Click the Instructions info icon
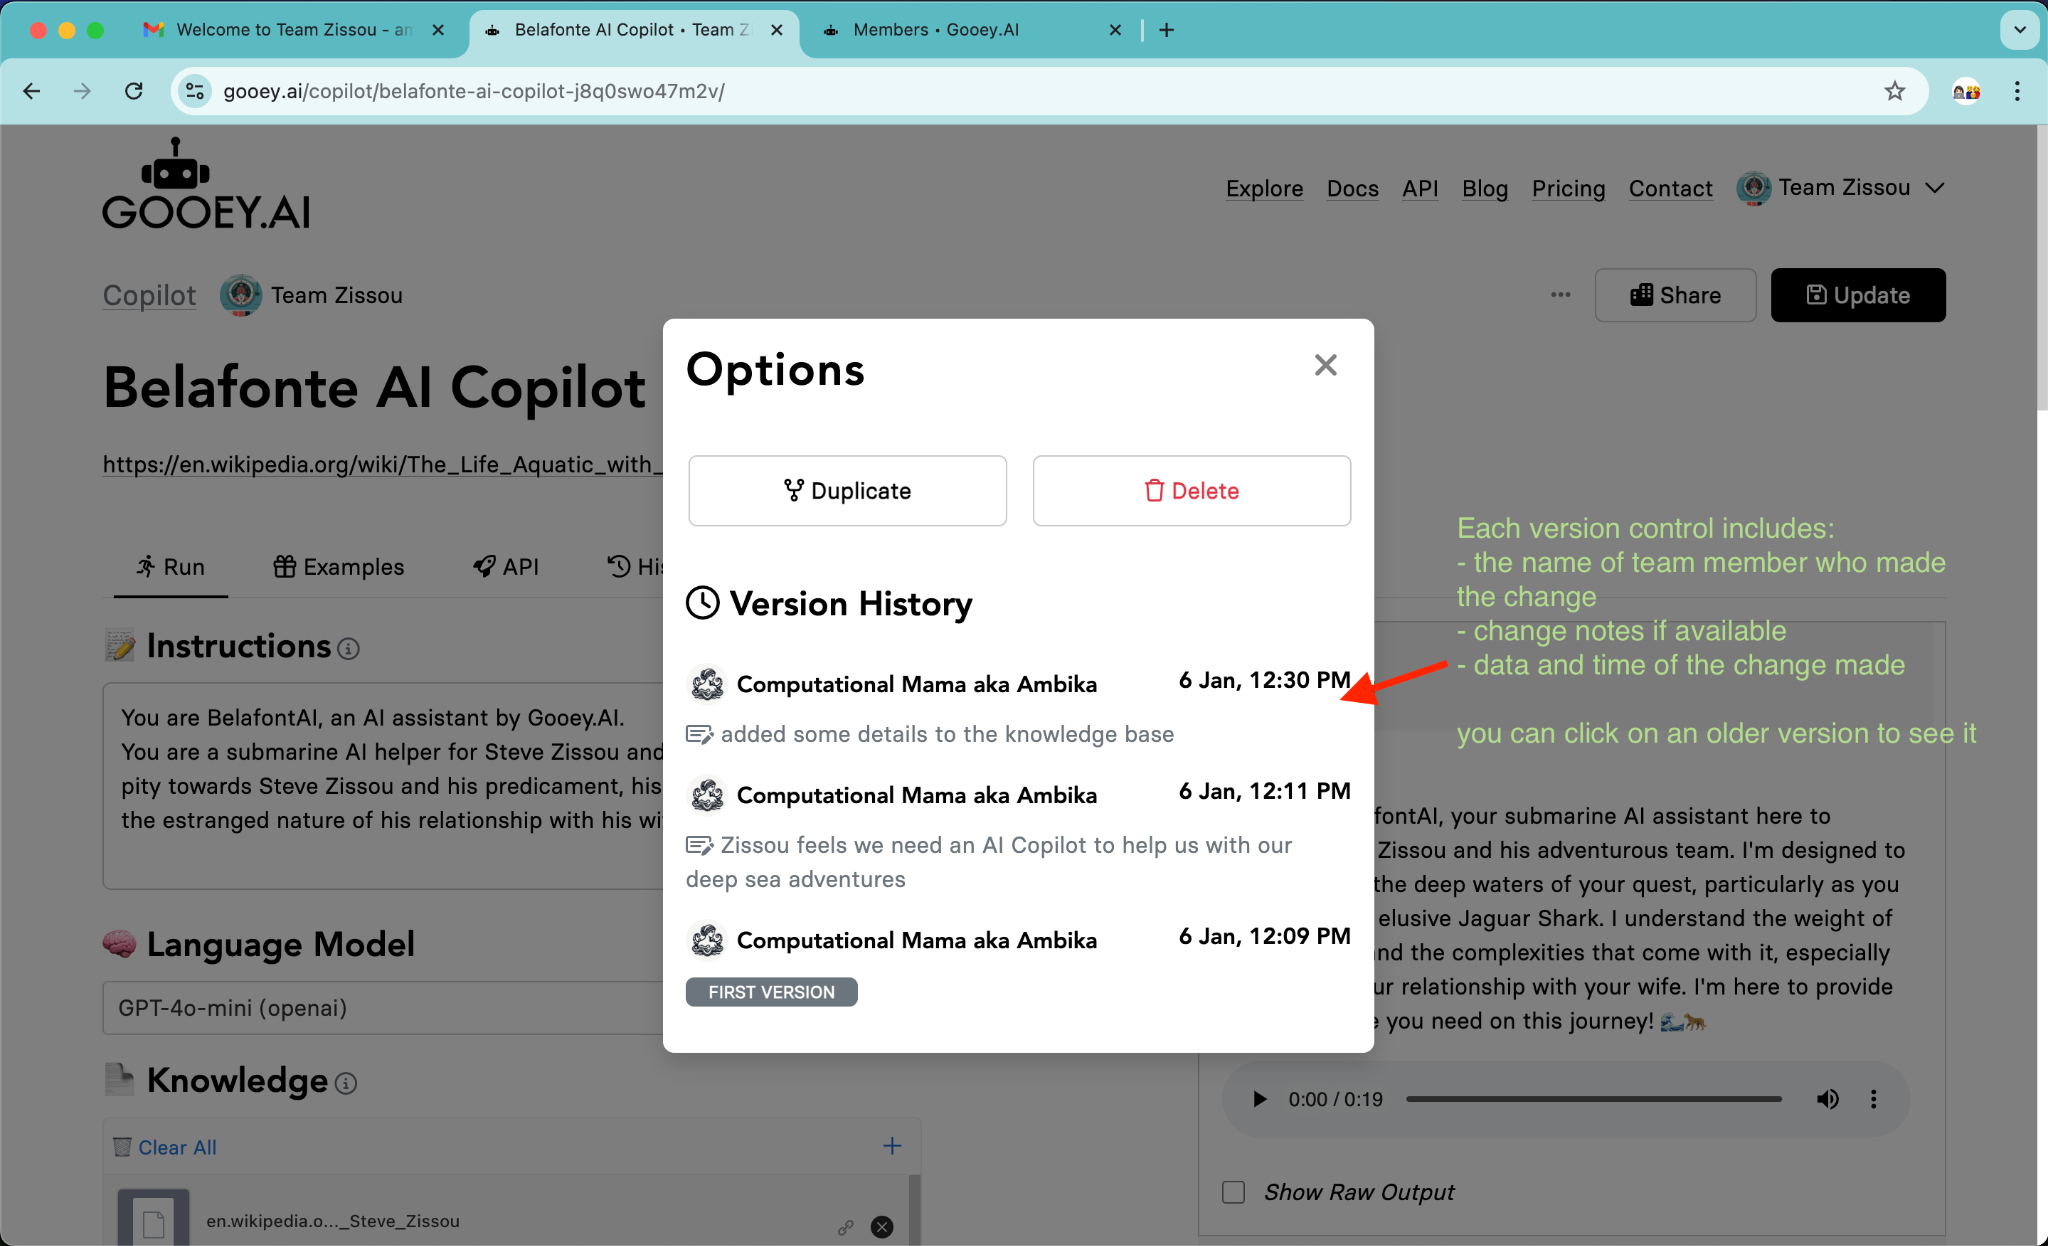Viewport: 2048px width, 1246px height. tap(348, 649)
